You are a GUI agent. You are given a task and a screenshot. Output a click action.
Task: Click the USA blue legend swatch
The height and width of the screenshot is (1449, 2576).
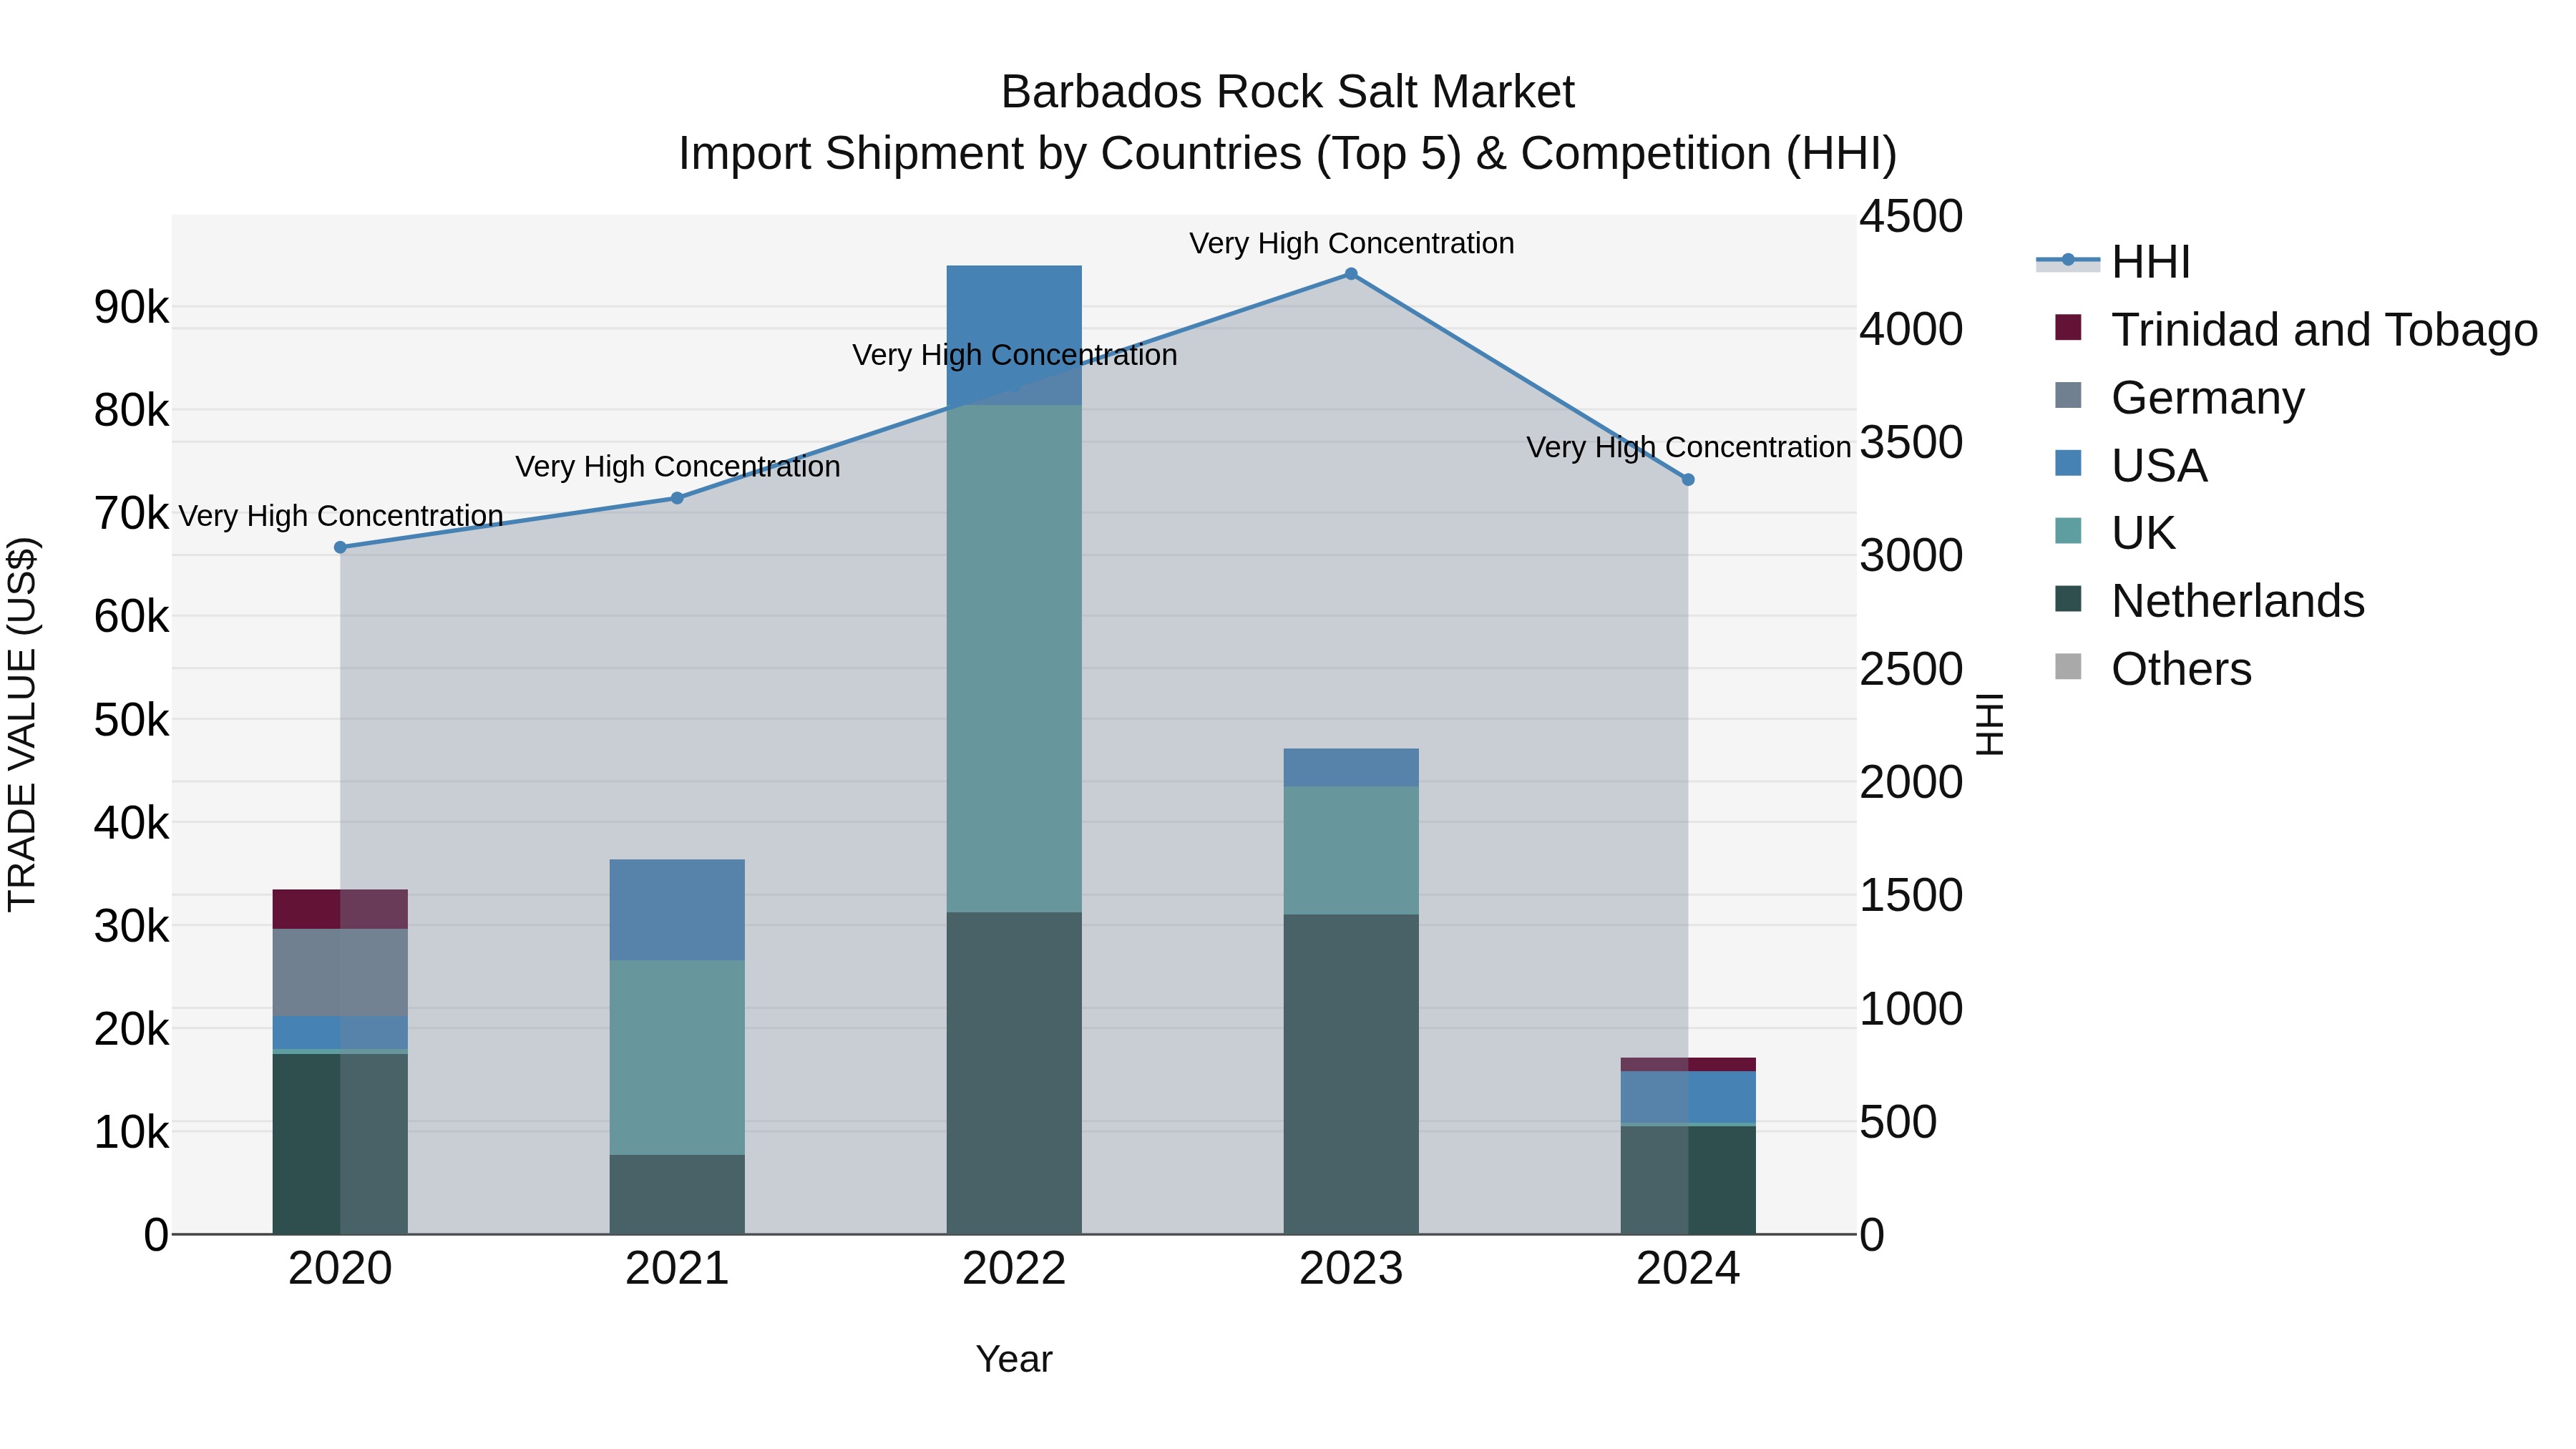click(x=2068, y=463)
